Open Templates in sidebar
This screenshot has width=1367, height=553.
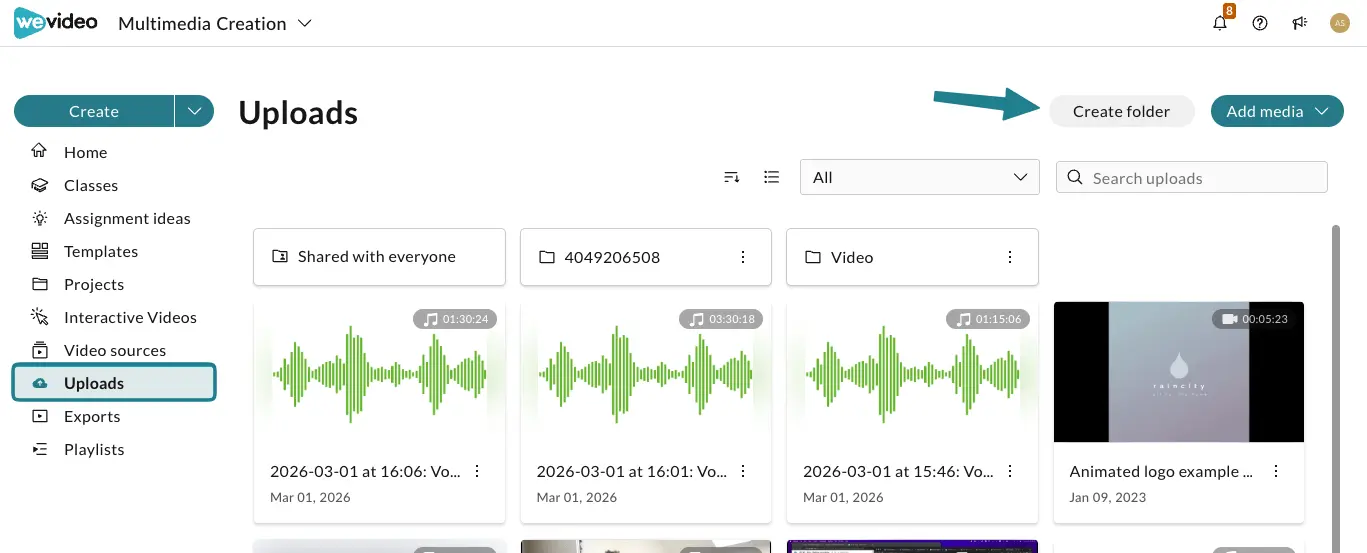[x=101, y=251]
